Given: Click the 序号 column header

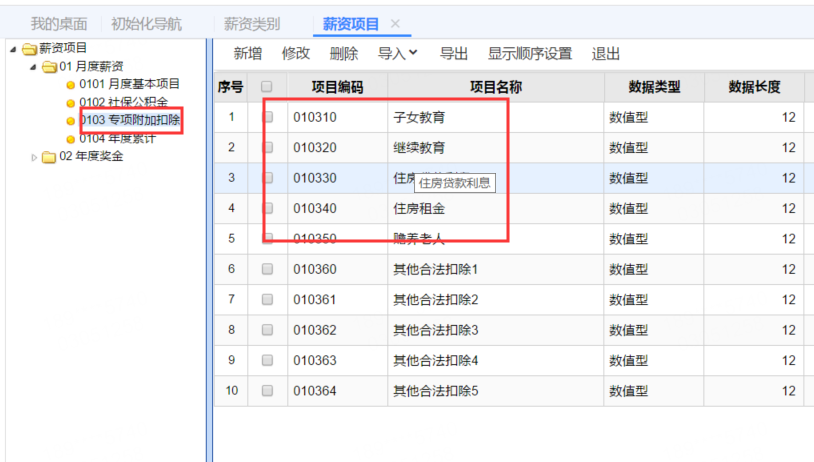Looking at the screenshot, I should click(230, 87).
